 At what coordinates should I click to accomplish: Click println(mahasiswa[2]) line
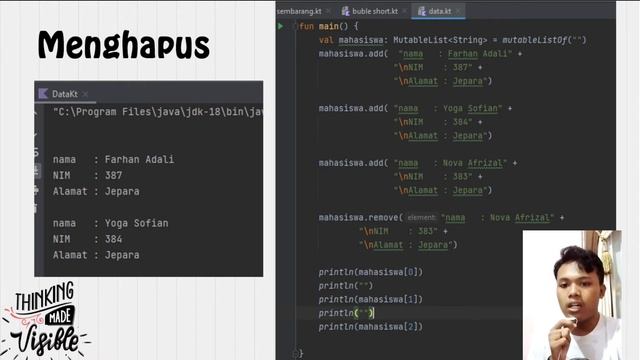(x=371, y=327)
